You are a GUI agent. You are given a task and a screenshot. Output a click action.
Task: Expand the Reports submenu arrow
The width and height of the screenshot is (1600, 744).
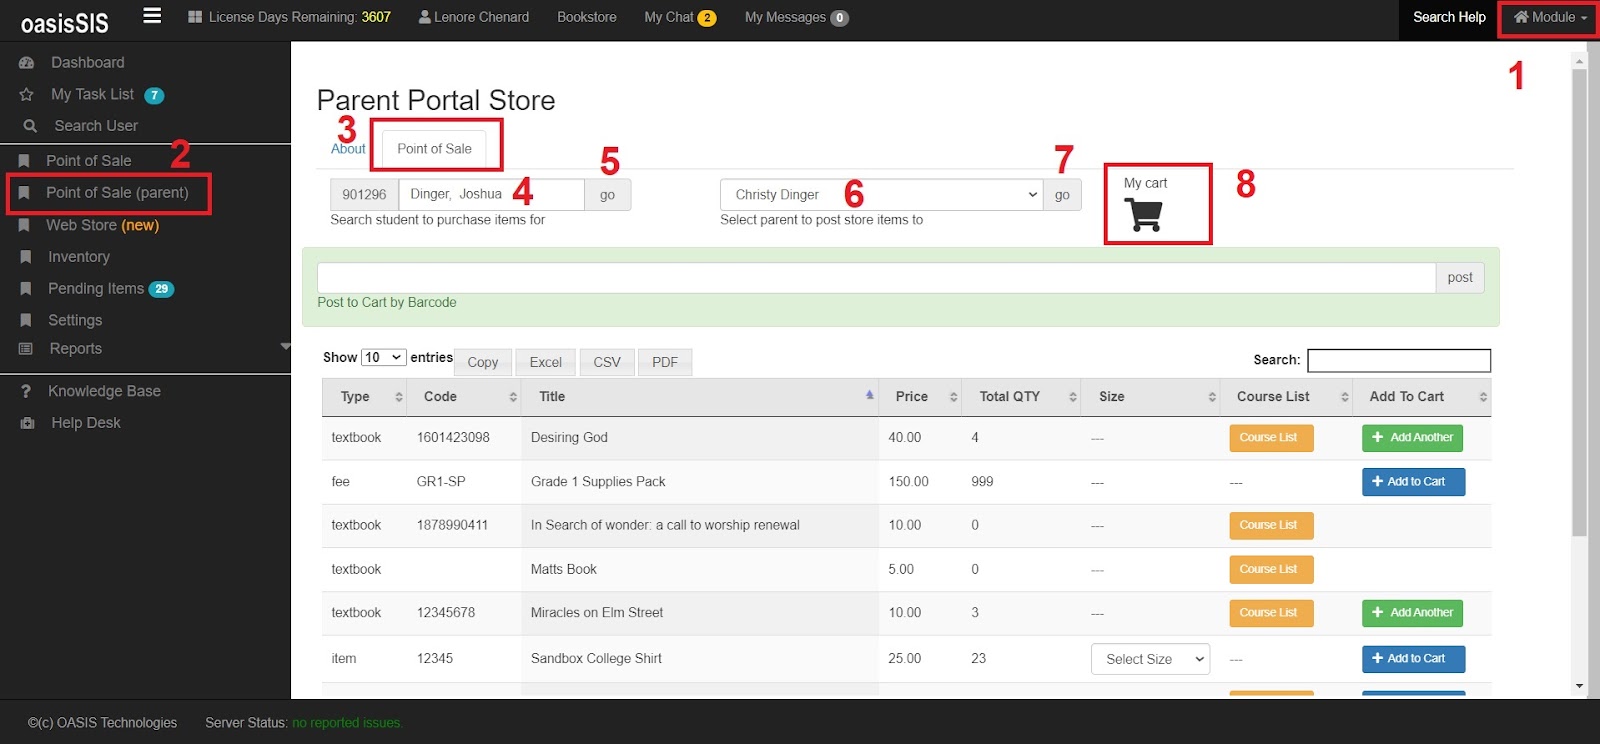pyautogui.click(x=285, y=346)
